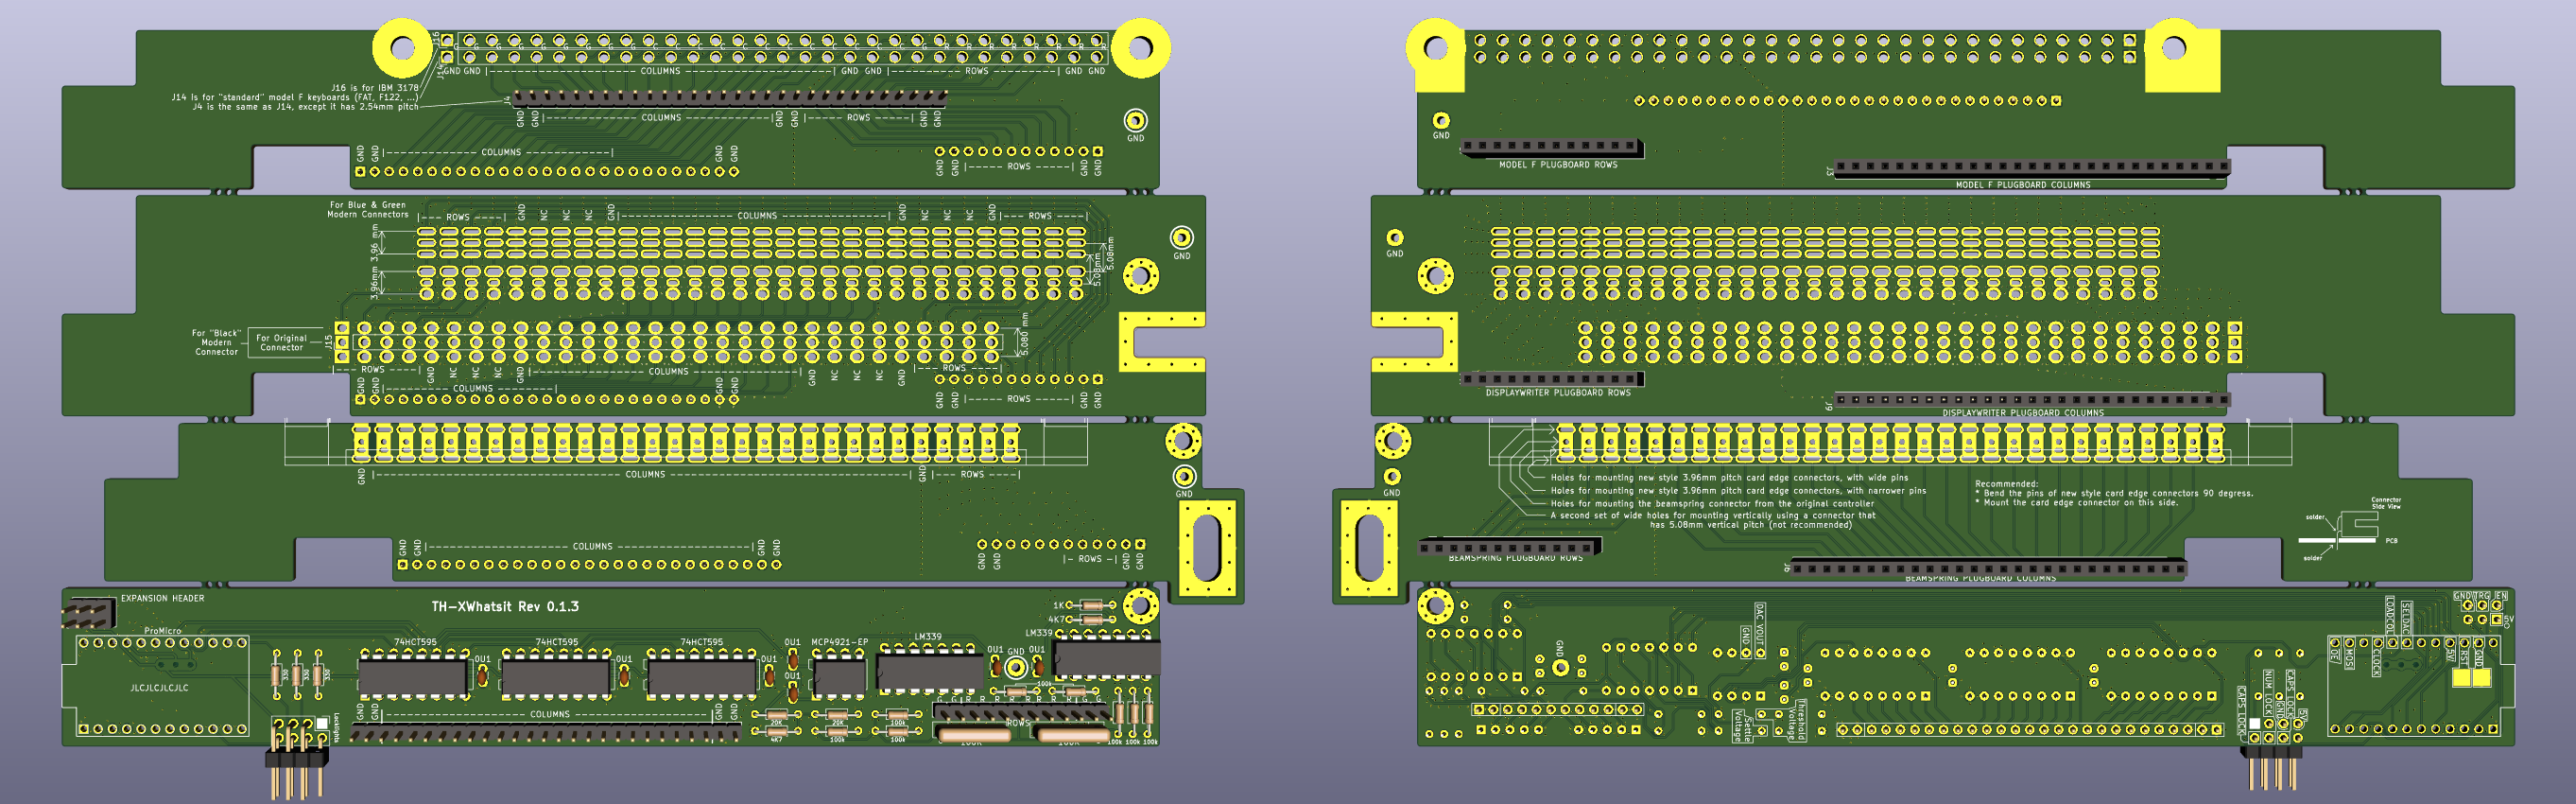This screenshot has width=2576, height=804.
Task: Click the 'DISPLAYWRITER PLUGBOARD COLUMNS' label
Action: click(x=2023, y=413)
